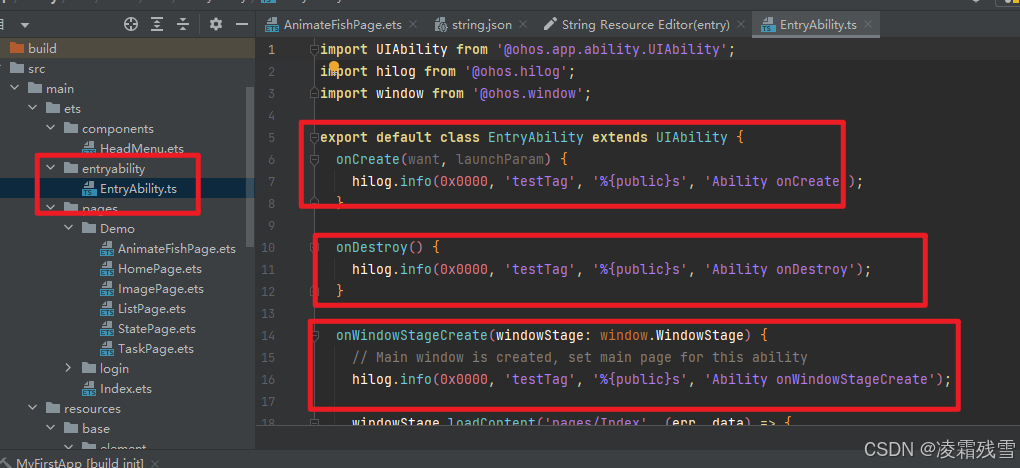The width and height of the screenshot is (1020, 468).
Task: Click the orange build folder icon
Action: tap(17, 48)
